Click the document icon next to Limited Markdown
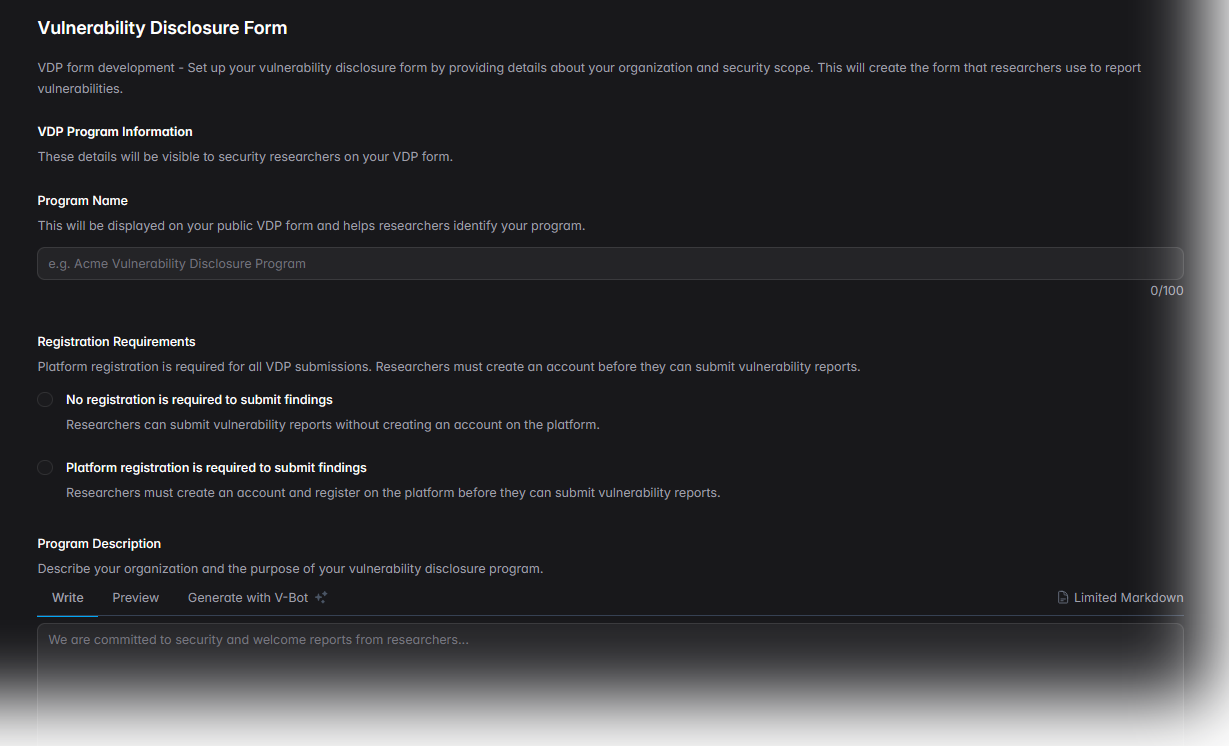This screenshot has width=1229, height=746. coord(1063,598)
